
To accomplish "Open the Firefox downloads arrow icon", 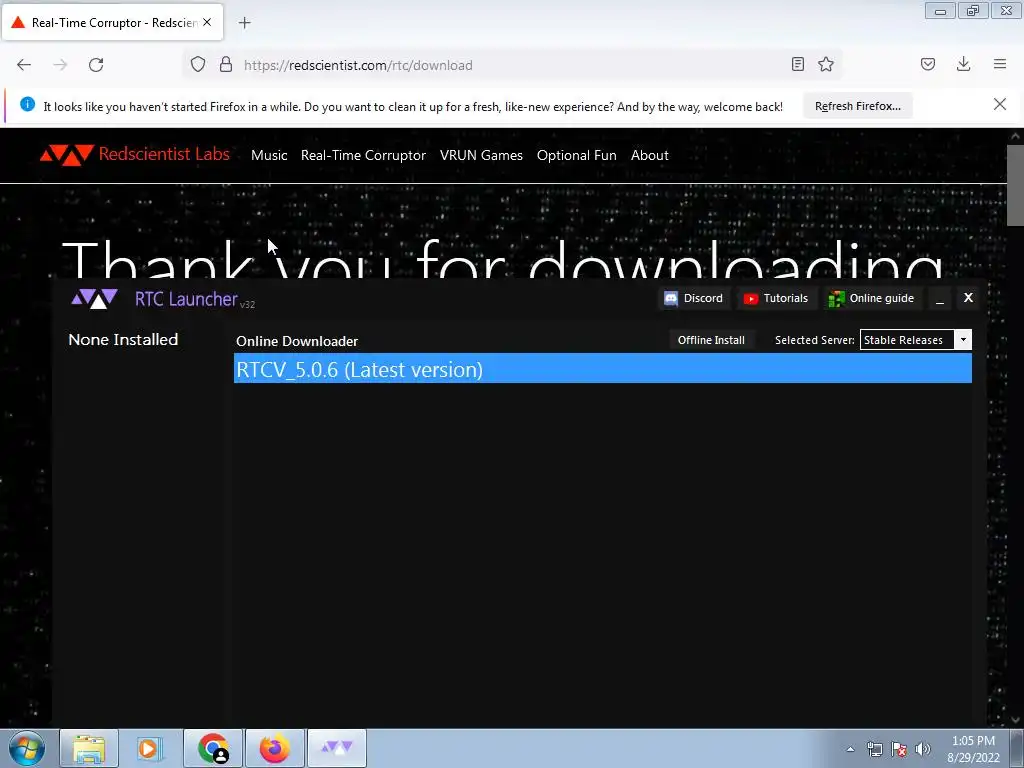I will coord(963,64).
